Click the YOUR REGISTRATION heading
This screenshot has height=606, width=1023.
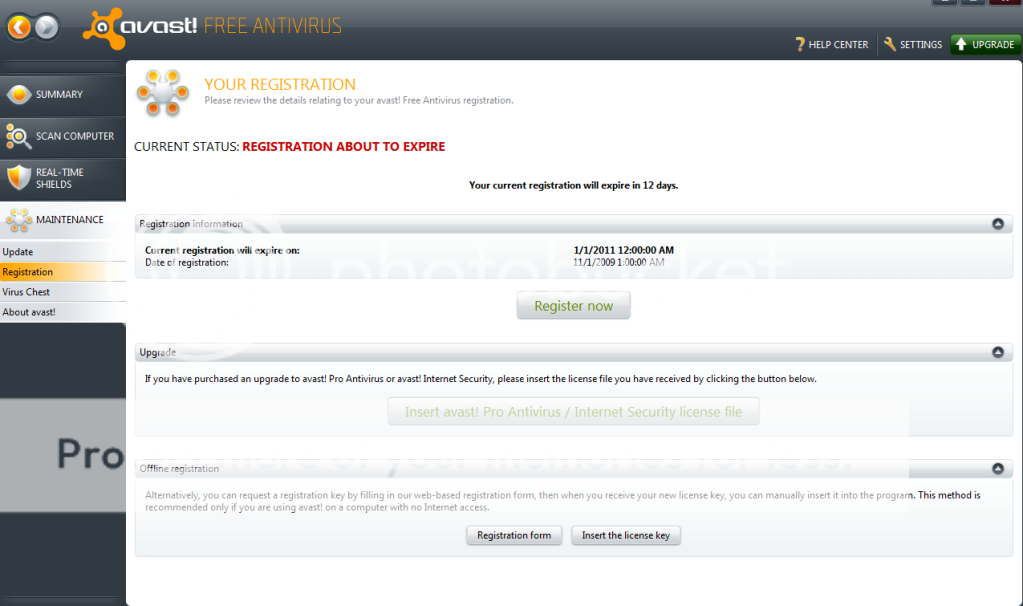click(280, 84)
